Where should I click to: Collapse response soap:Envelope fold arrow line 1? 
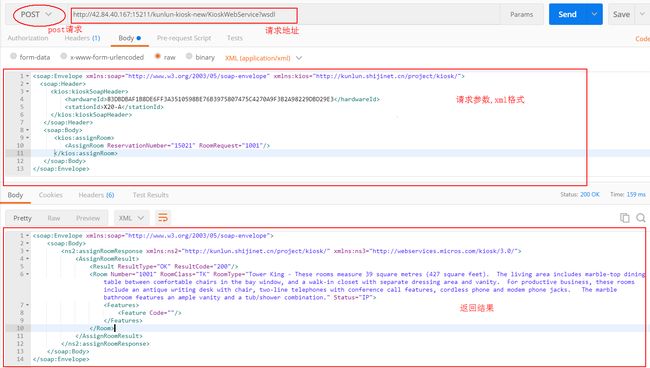(28, 236)
